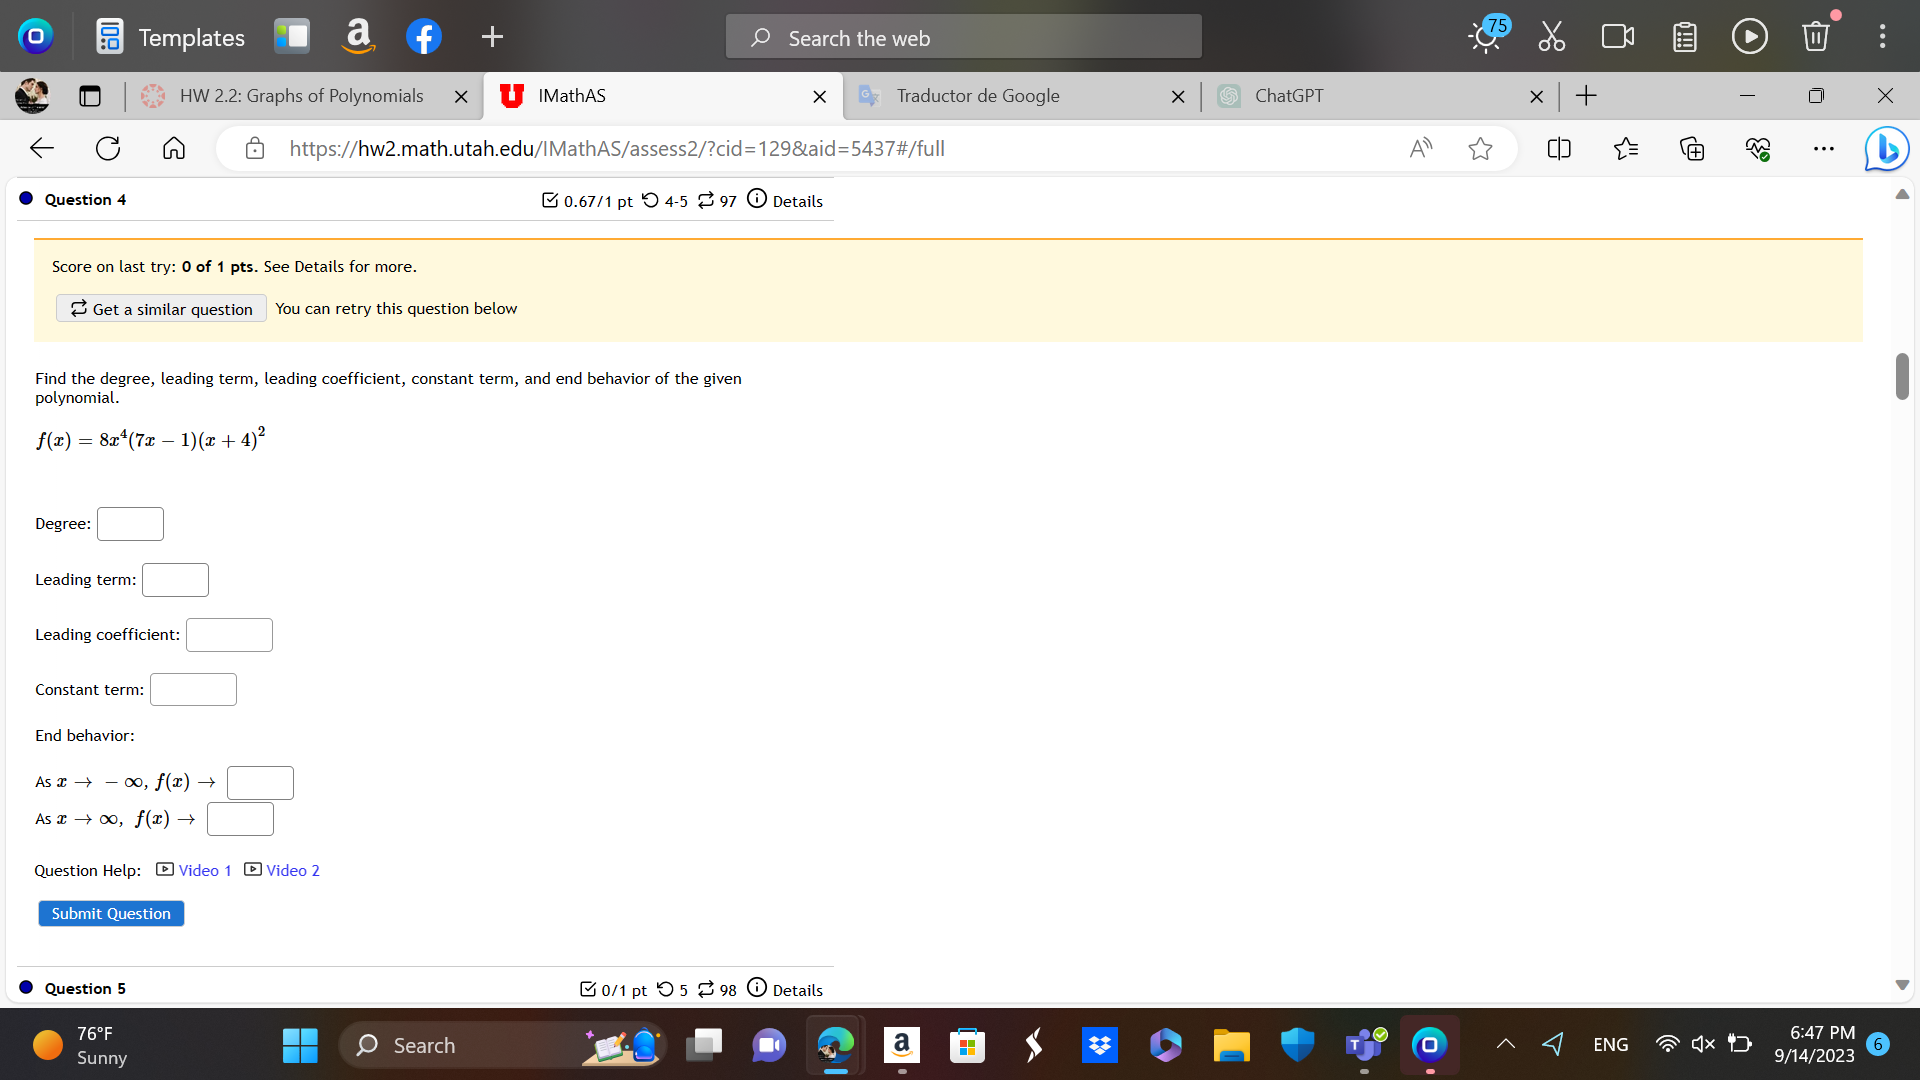Click Get a similar question button
The height and width of the screenshot is (1080, 1920).
161,309
